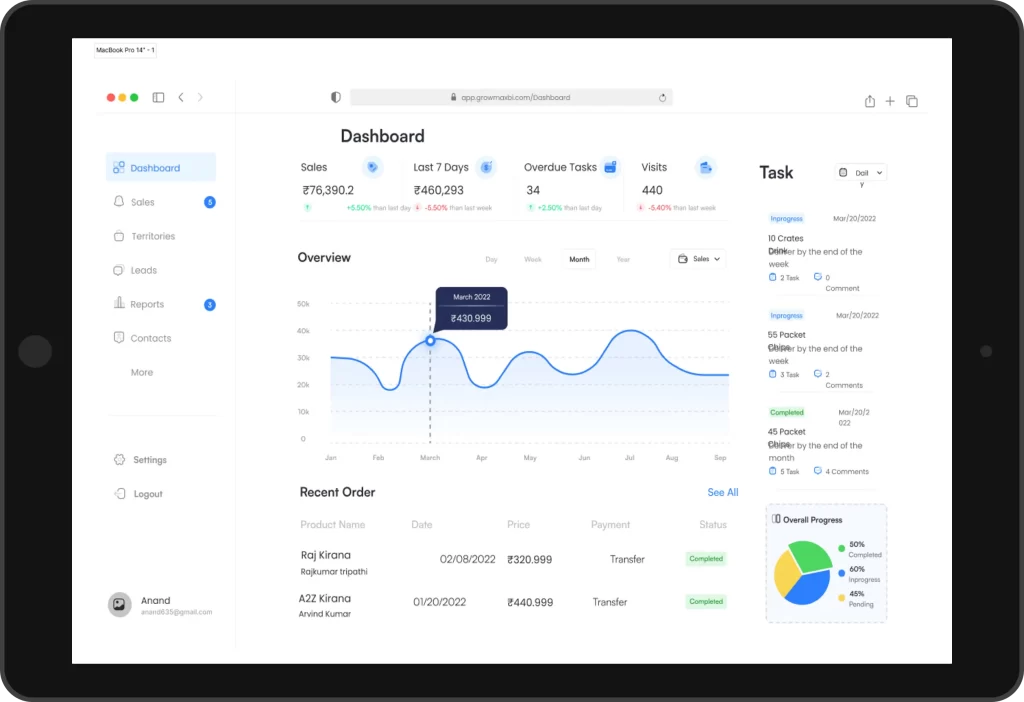Screen dimensions: 1024x702
Task: Click the Sales bell icon in sidebar
Action: tap(119, 202)
